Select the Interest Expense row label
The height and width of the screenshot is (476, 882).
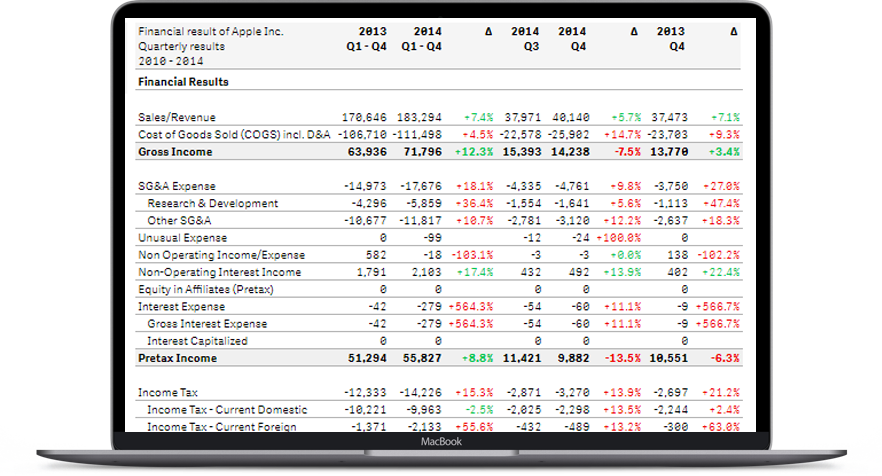(181, 306)
